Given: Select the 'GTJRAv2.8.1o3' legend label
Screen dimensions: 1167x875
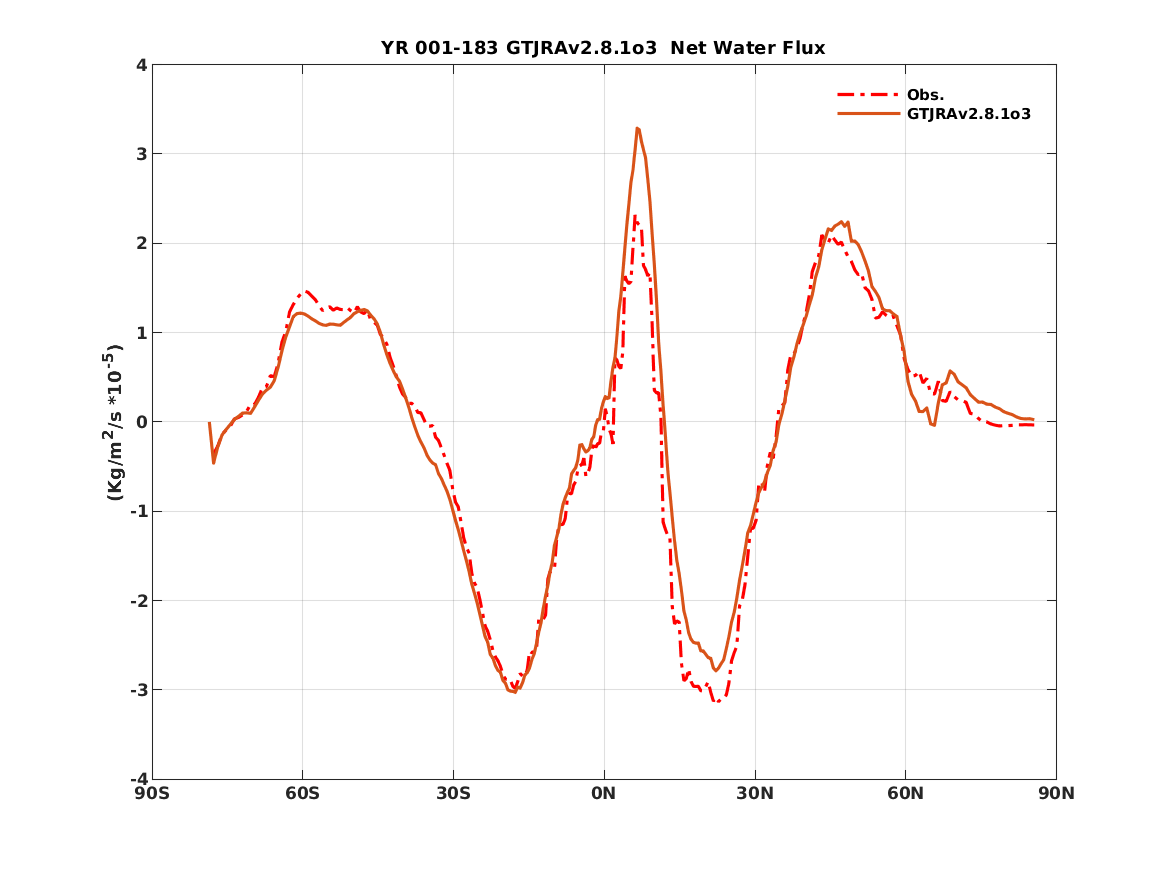Looking at the screenshot, I should pos(968,114).
